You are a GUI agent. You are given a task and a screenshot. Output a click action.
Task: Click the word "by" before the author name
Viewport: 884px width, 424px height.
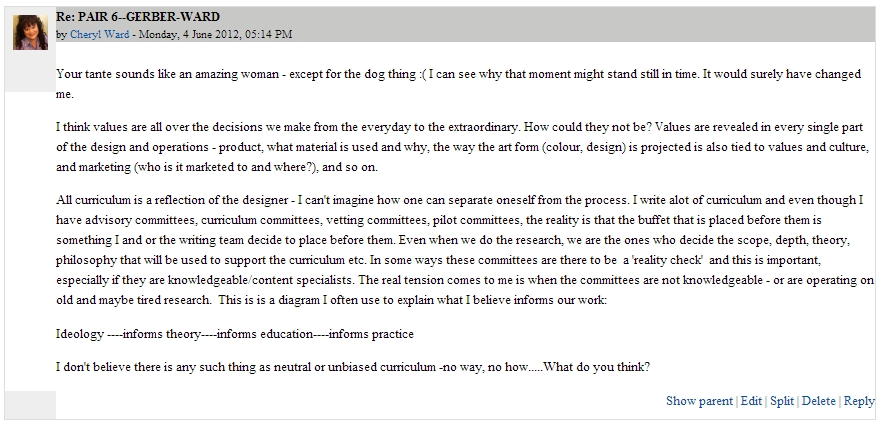pyautogui.click(x=60, y=34)
